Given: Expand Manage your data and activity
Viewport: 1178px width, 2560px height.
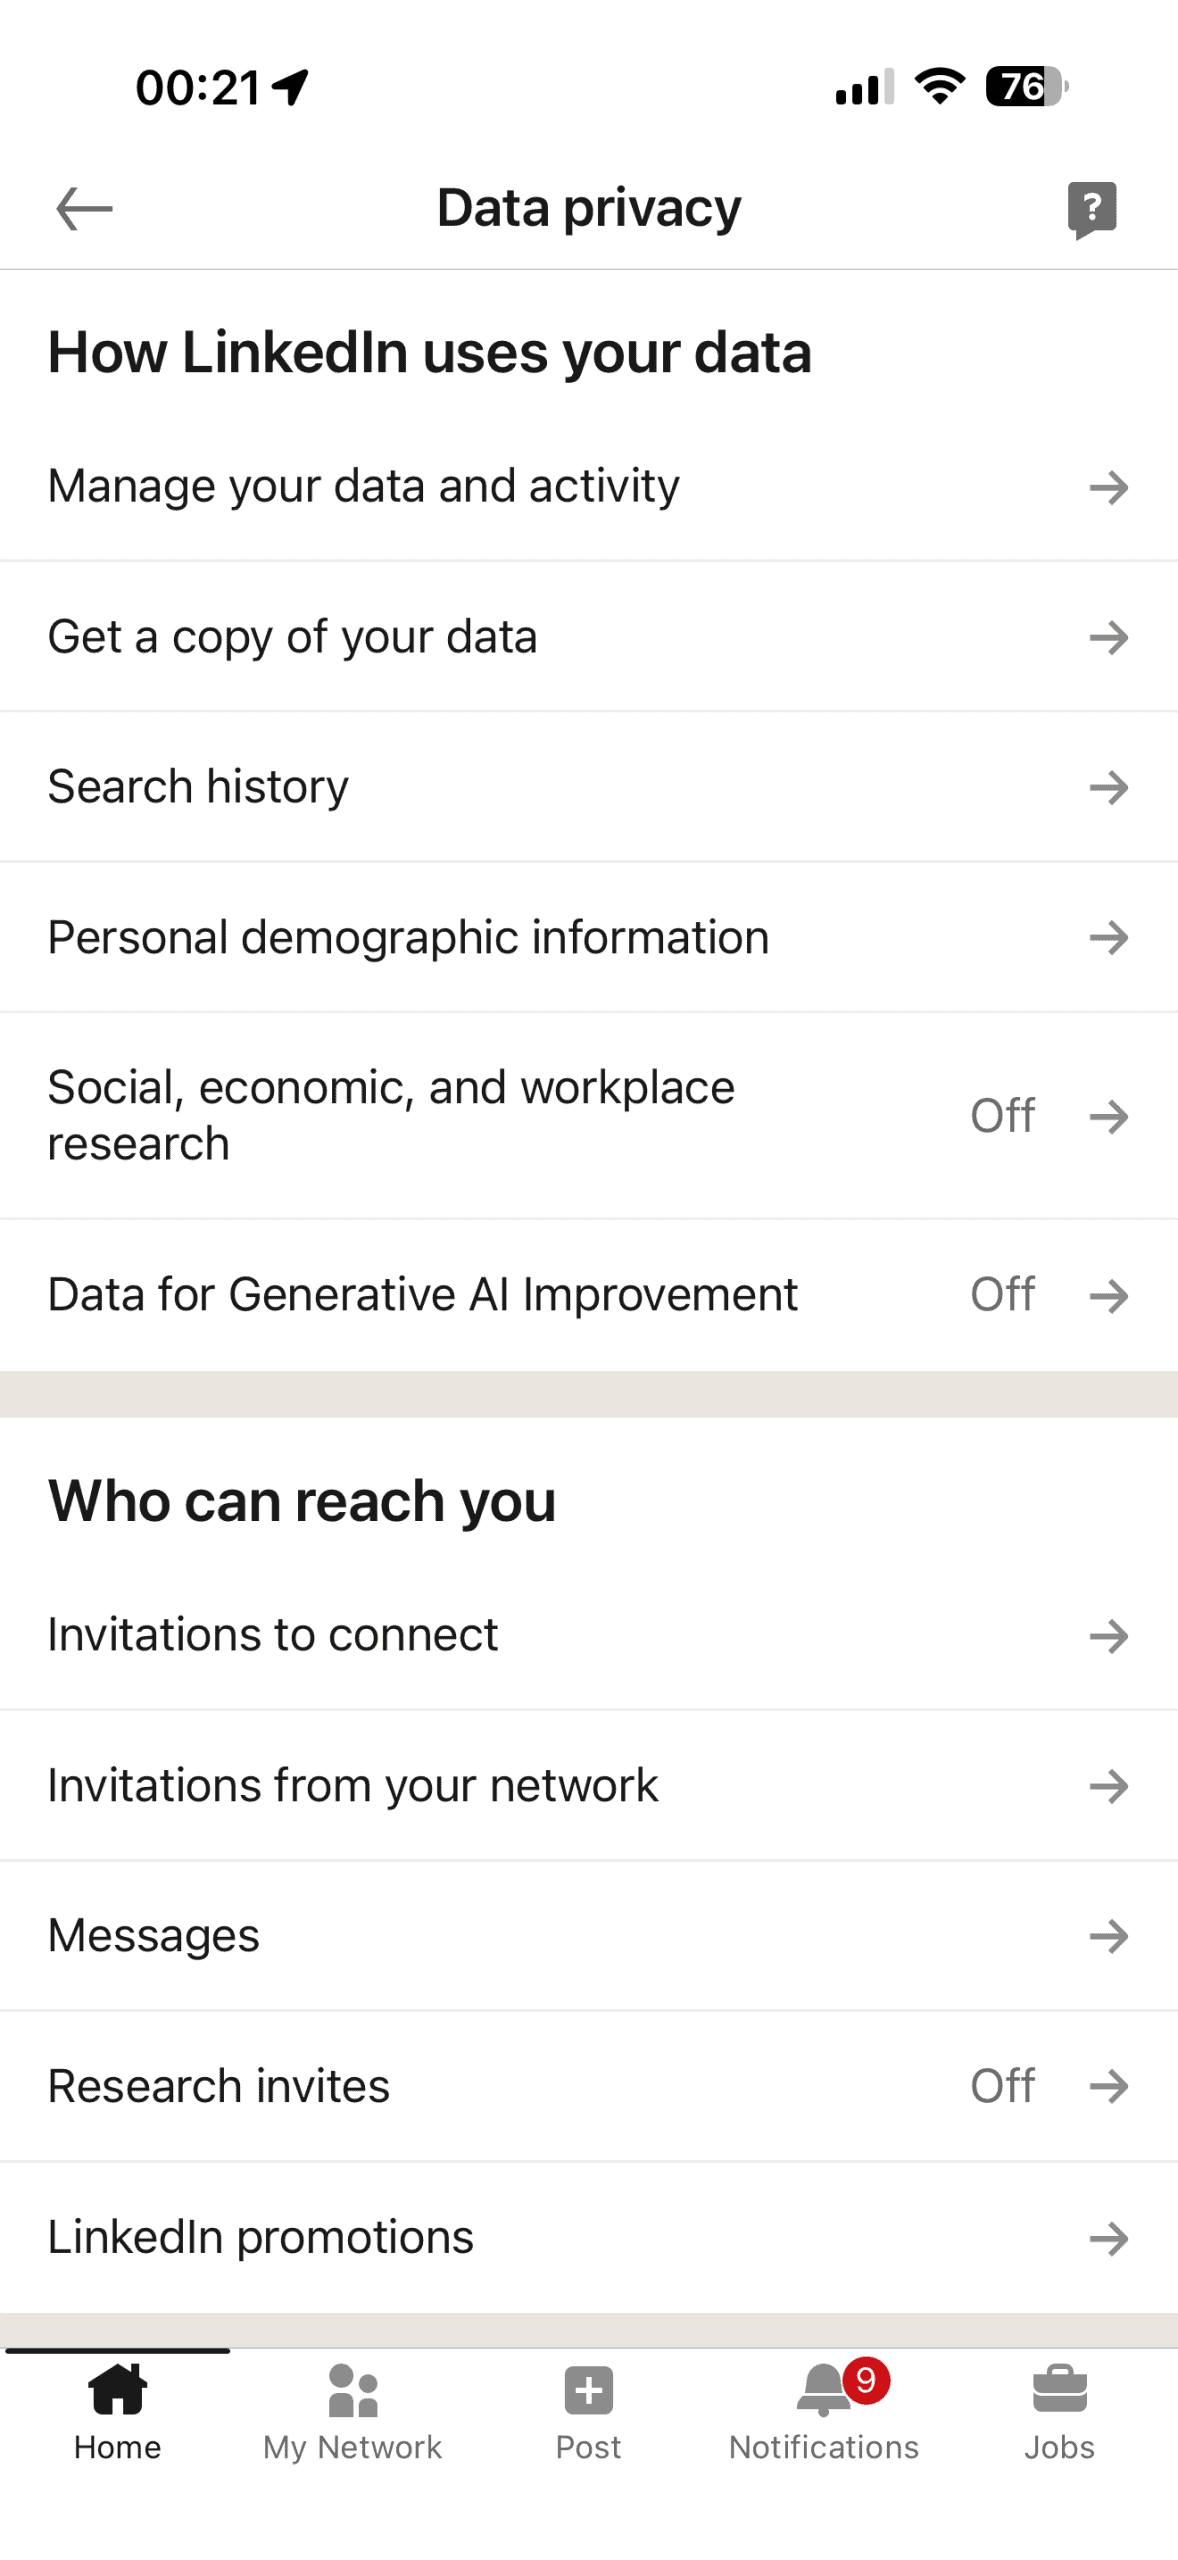Looking at the screenshot, I should point(363,486).
